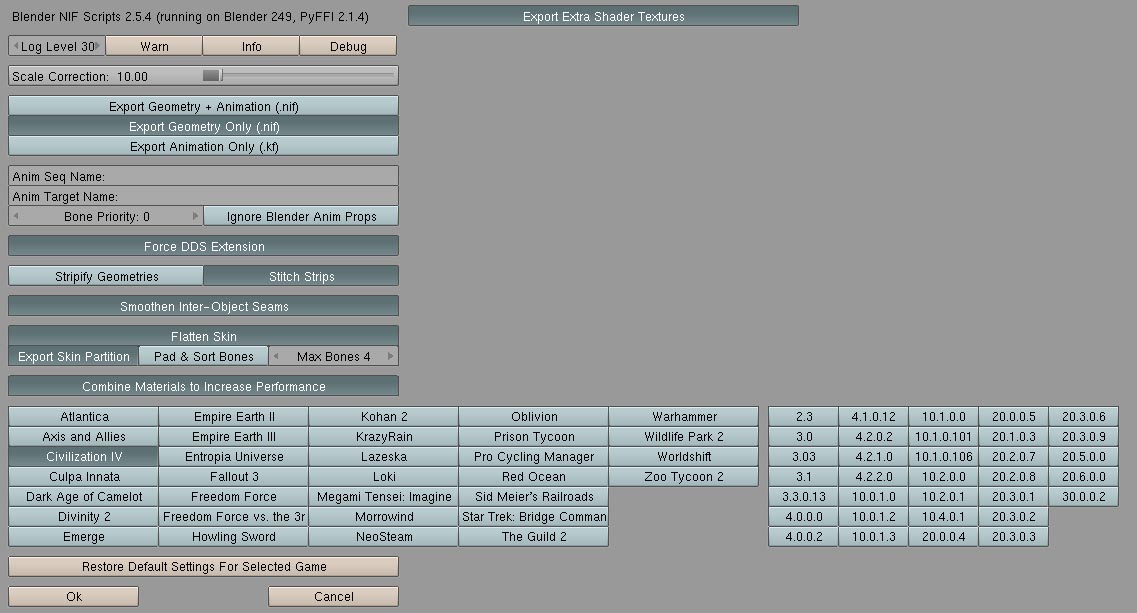The image size is (1137, 613).
Task: Select Megami Tensei: Imagine game
Action: pos(384,496)
